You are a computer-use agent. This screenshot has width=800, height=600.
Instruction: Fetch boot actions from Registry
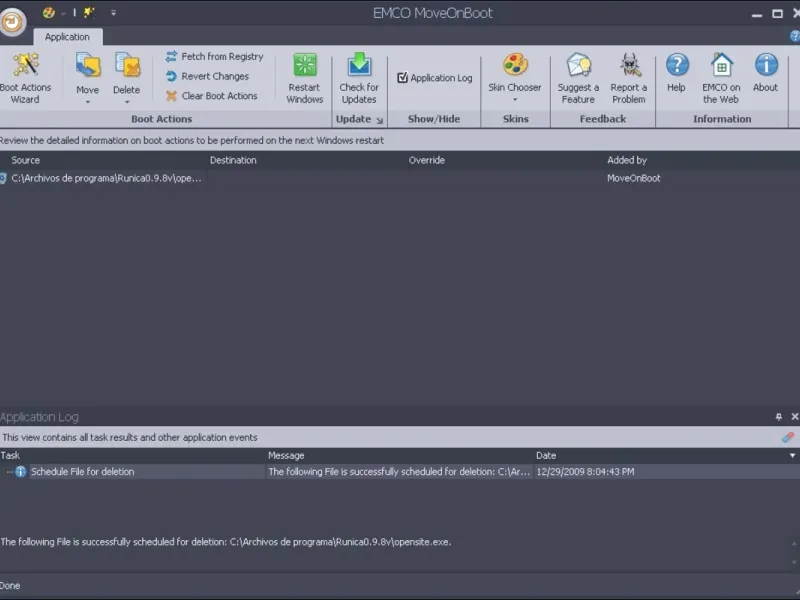click(215, 57)
